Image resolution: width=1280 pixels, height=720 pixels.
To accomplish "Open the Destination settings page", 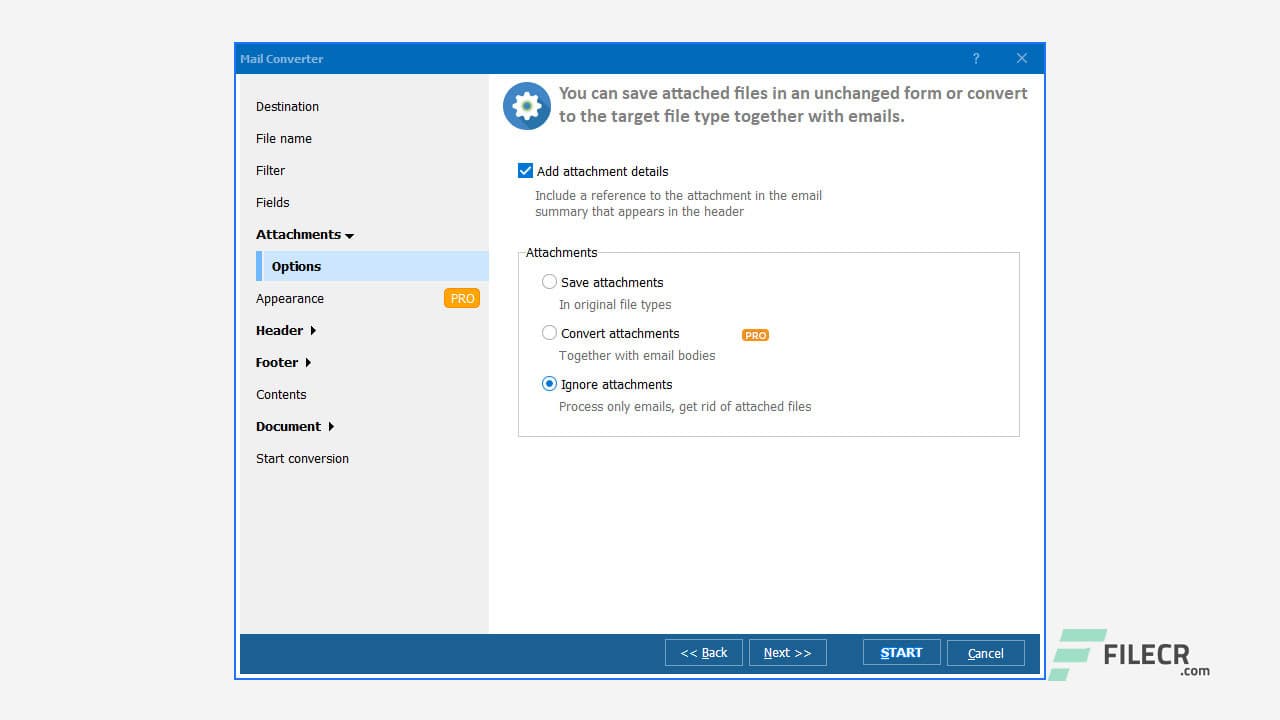I will pos(287,106).
